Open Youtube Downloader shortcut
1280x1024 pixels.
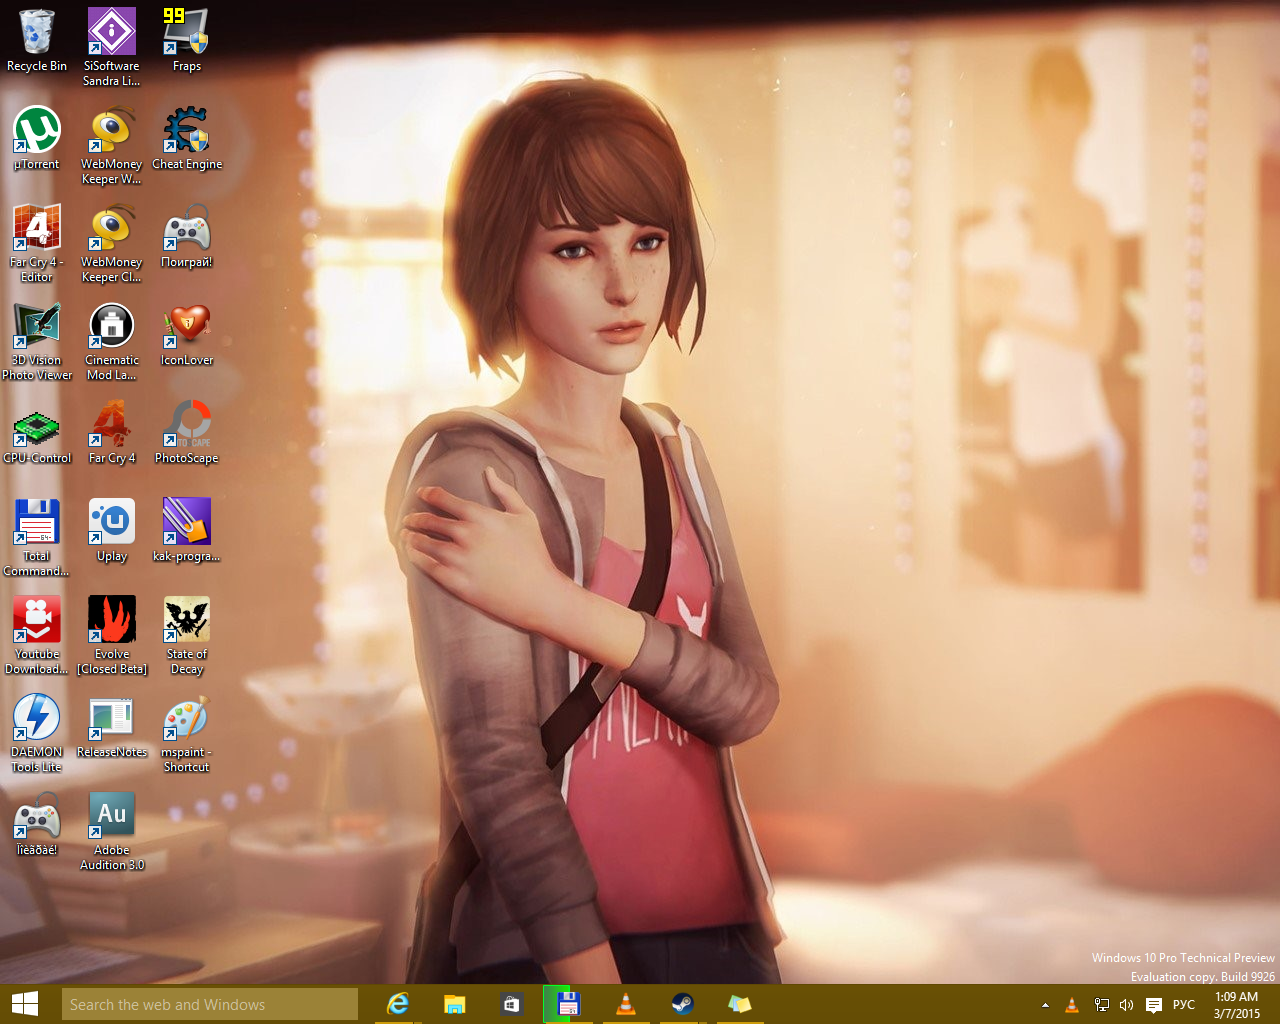pyautogui.click(x=37, y=635)
